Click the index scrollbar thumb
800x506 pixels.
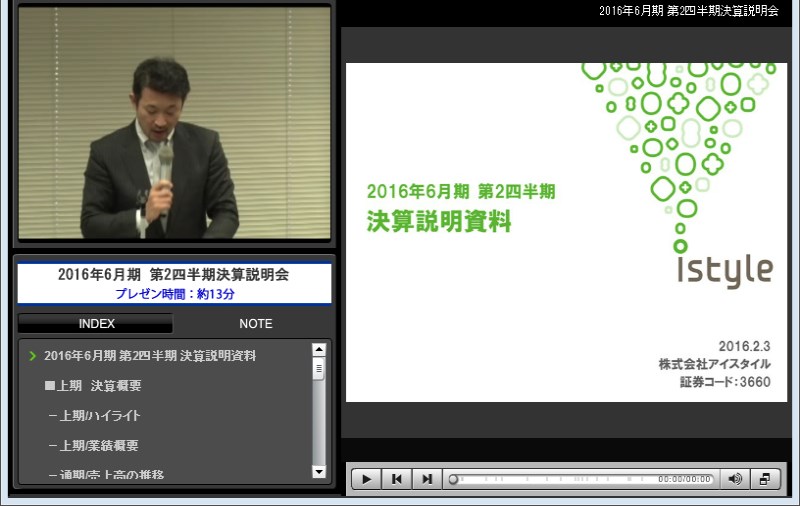[319, 368]
